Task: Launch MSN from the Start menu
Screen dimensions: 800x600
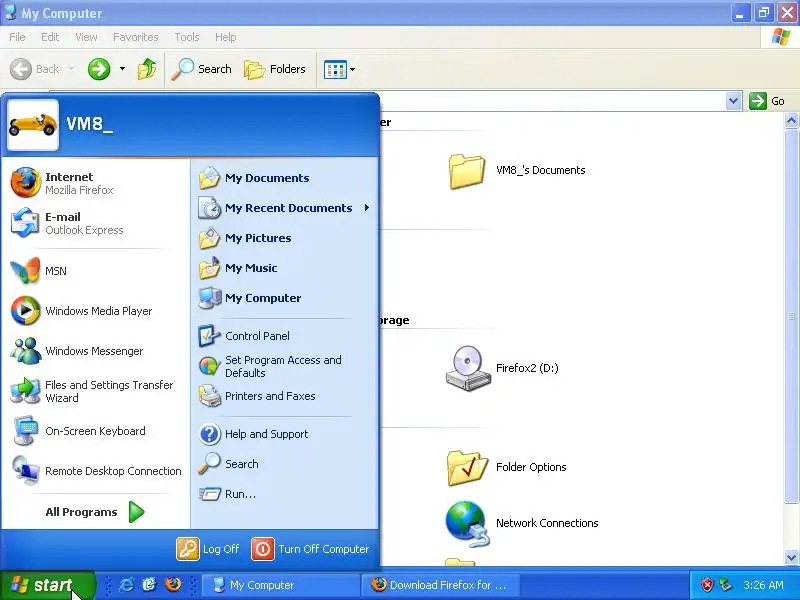Action: click(95, 271)
